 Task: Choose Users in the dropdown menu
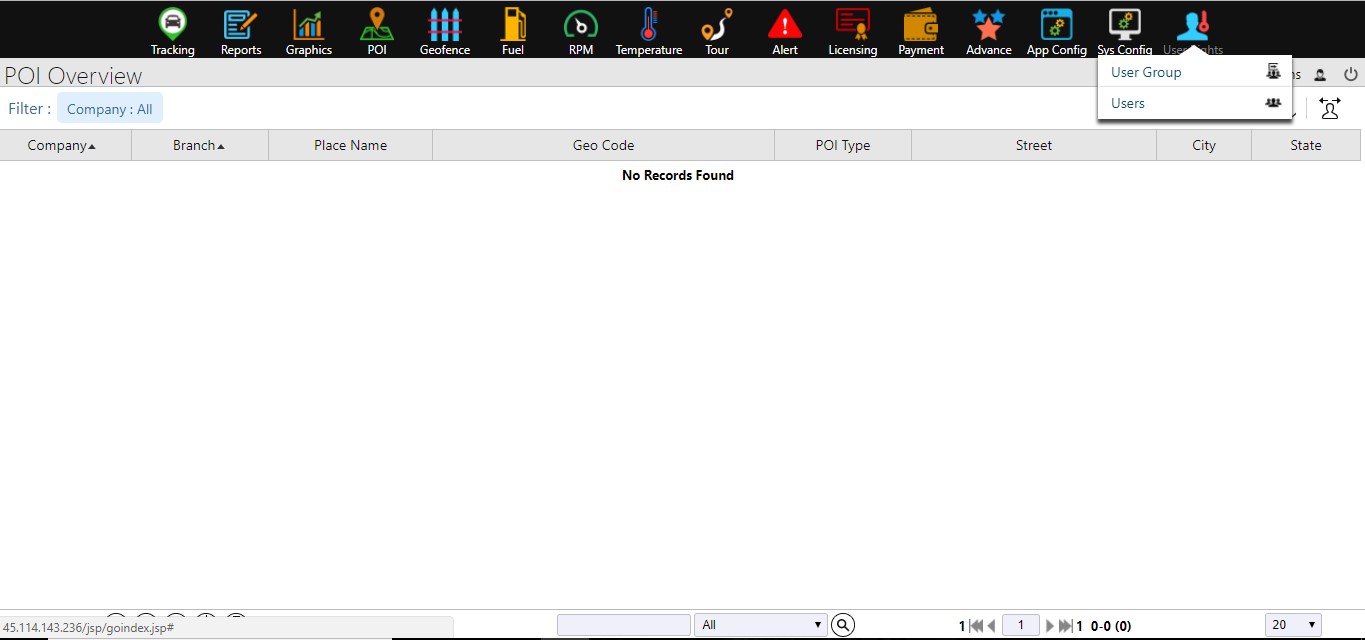(1128, 103)
